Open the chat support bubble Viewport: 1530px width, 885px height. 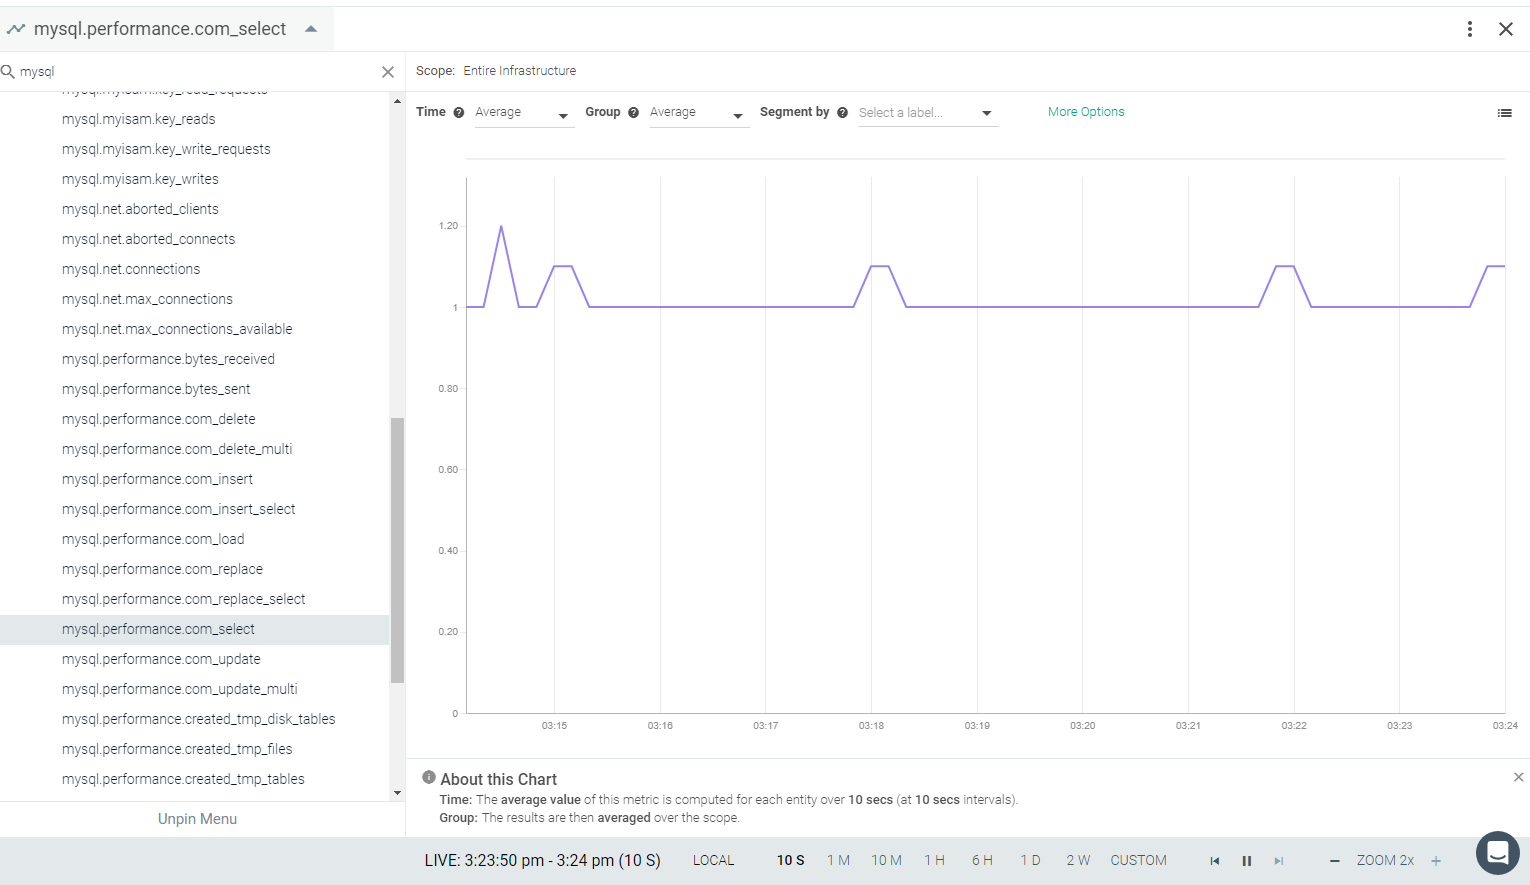click(1497, 853)
